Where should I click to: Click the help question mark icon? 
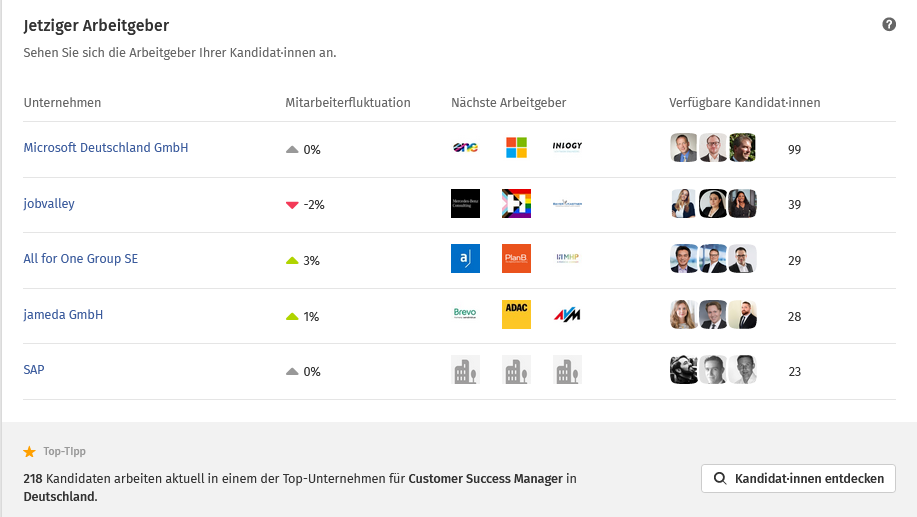click(889, 25)
